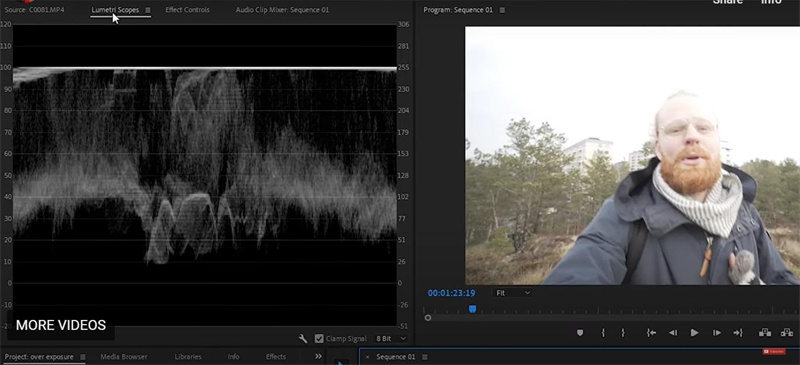Click the blue playhead in Program monitor

[472, 309]
